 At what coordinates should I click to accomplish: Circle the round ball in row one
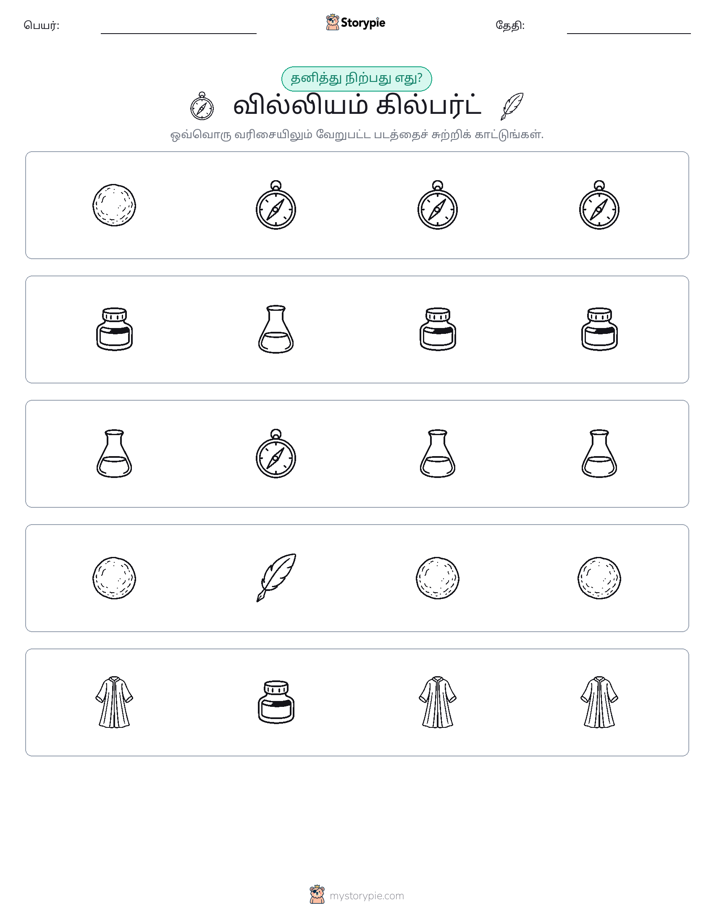point(114,205)
